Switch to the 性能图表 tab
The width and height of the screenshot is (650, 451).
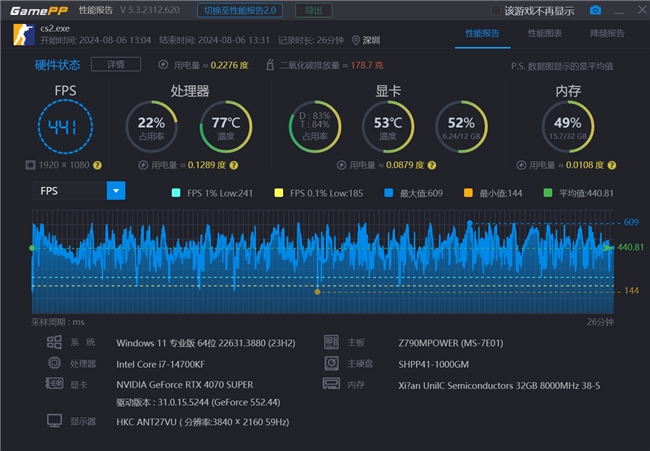coord(545,34)
